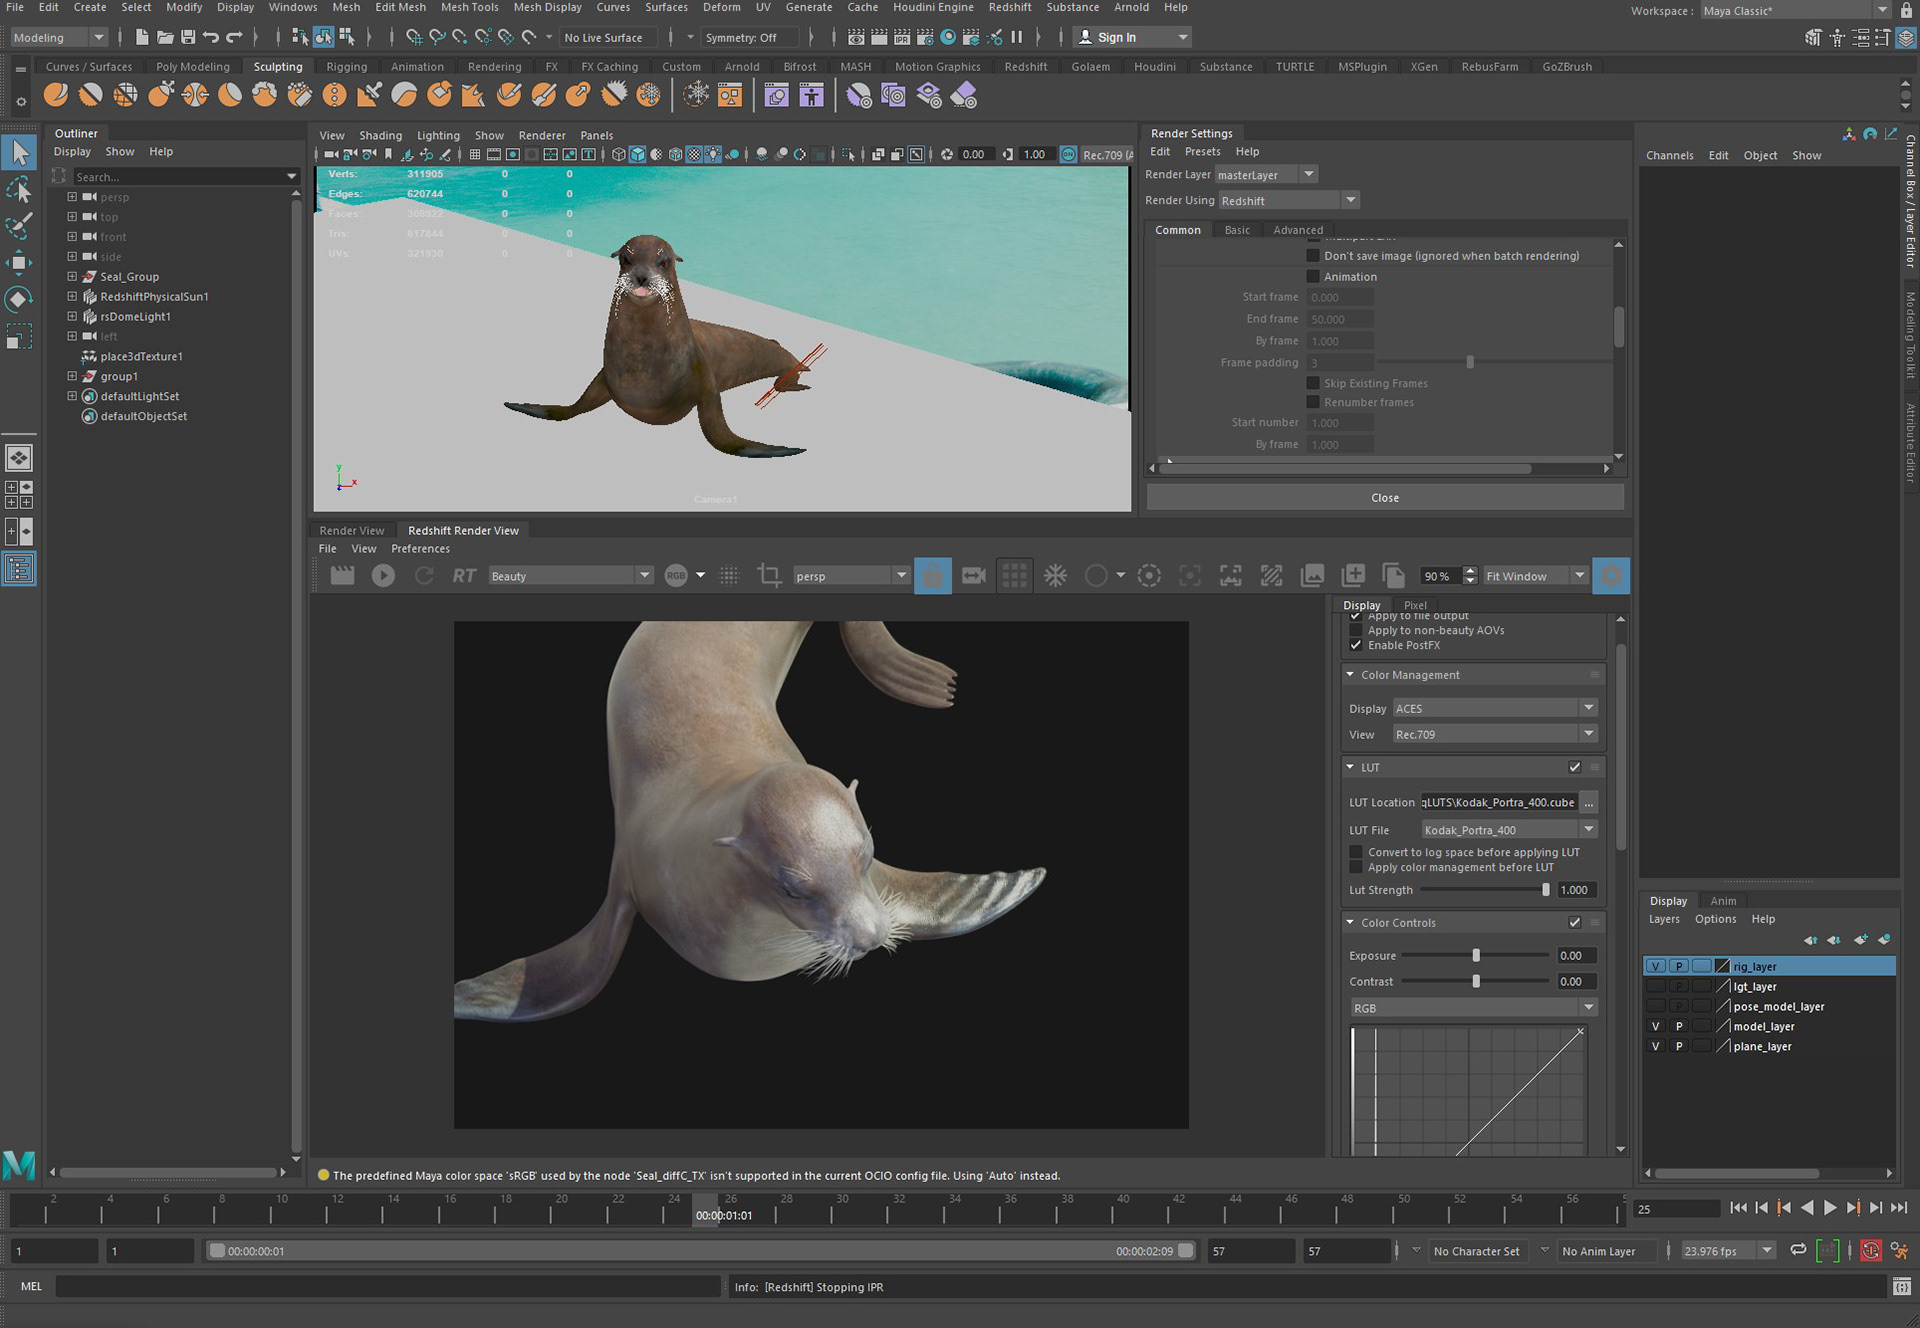
Task: Click the RT render mode icon
Action: click(464, 575)
